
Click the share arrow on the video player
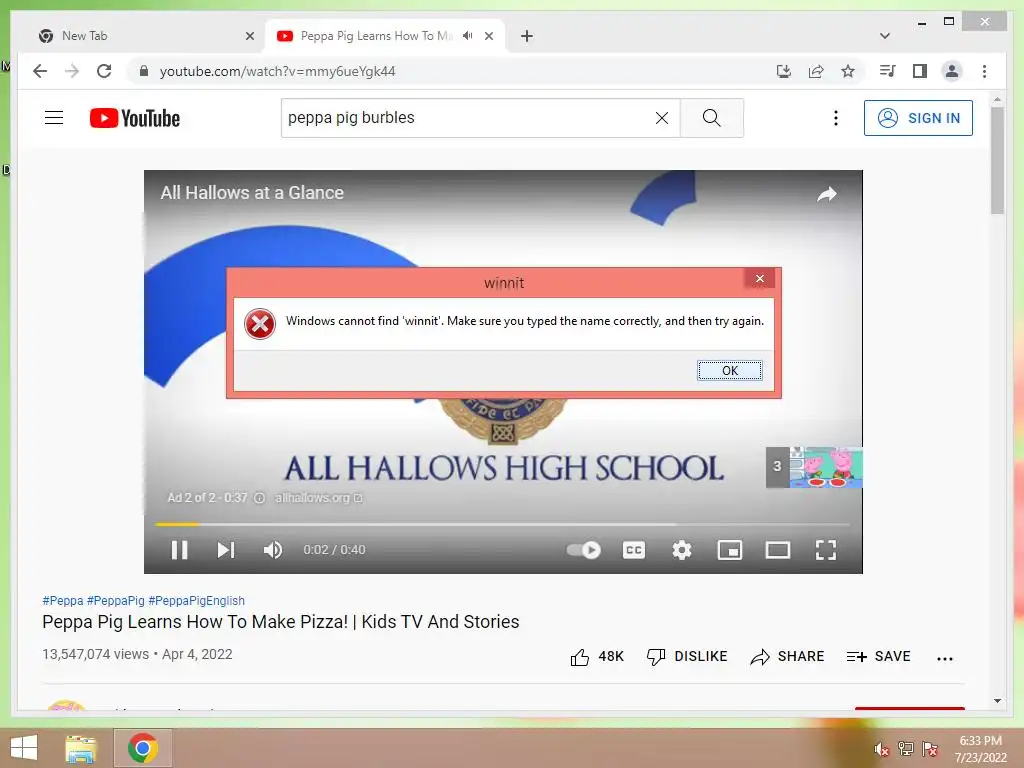click(827, 194)
